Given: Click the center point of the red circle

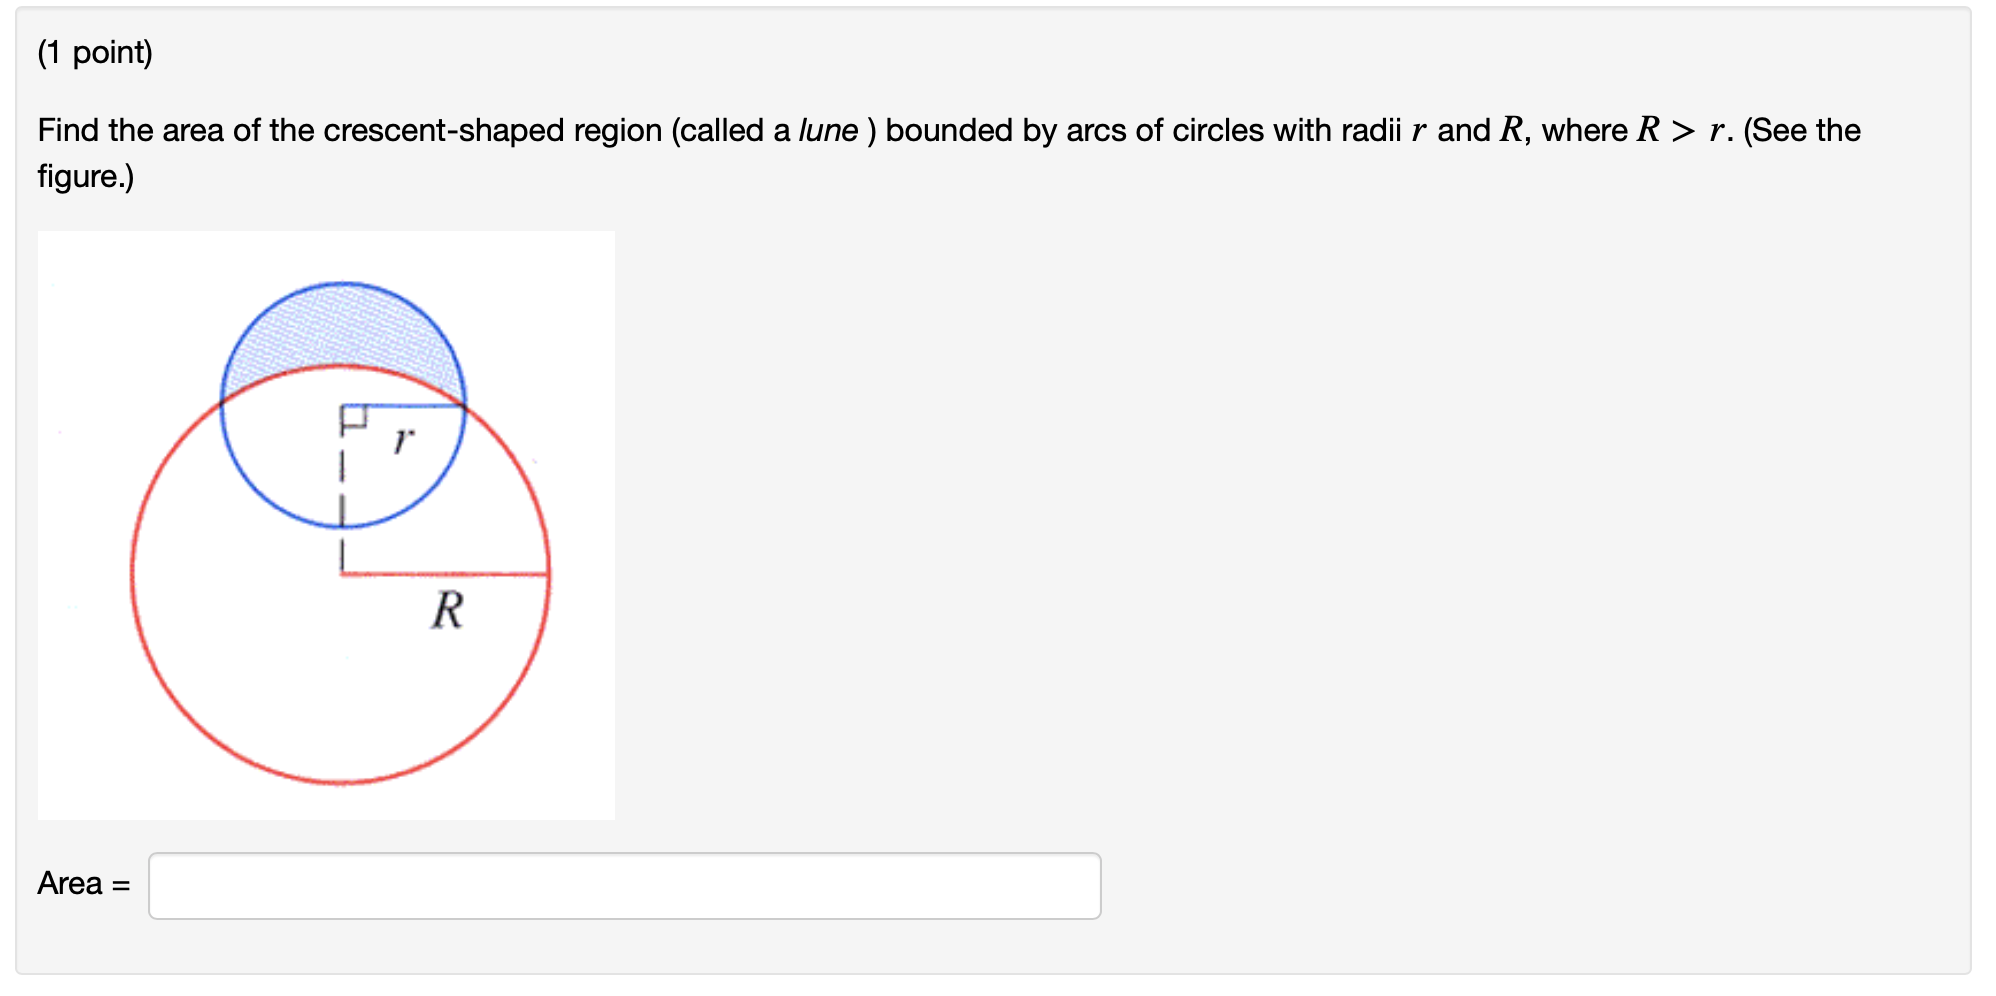Looking at the screenshot, I should point(340,572).
